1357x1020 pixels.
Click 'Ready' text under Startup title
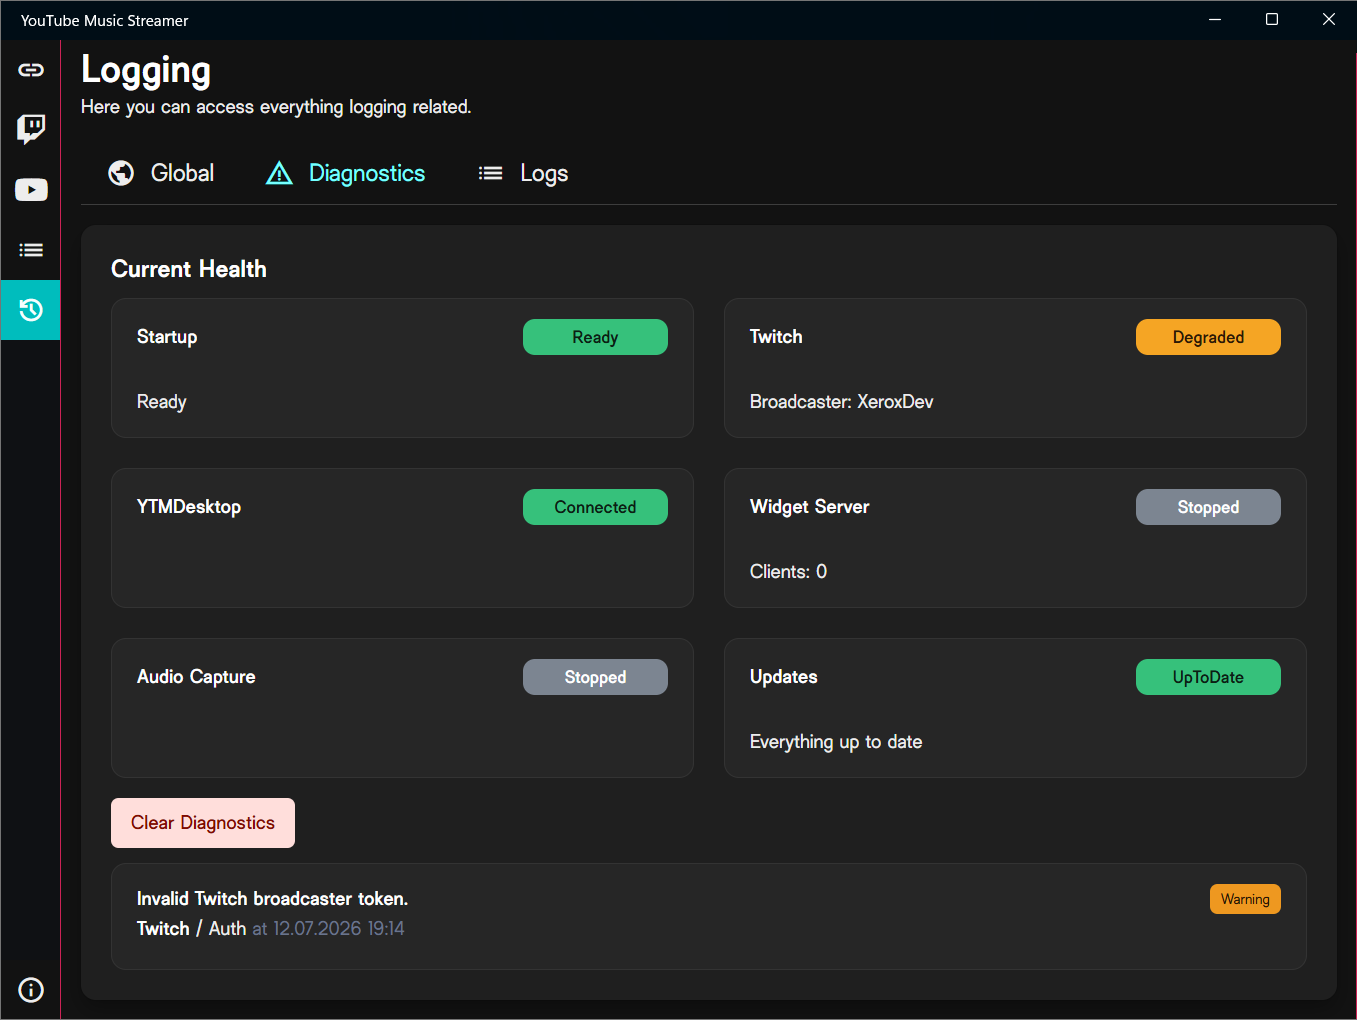point(161,402)
